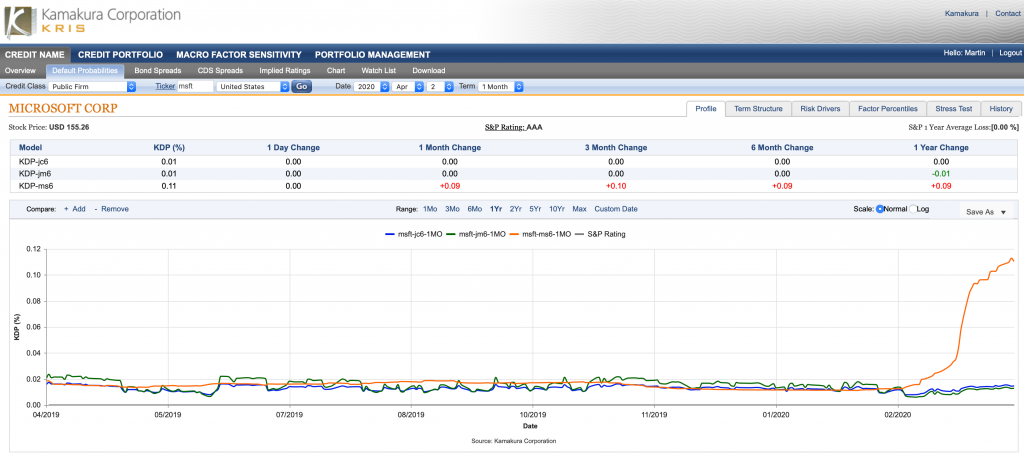Viewport: 1024px width, 456px height.
Task: Click the Logout link
Action: pyautogui.click(x=1010, y=53)
